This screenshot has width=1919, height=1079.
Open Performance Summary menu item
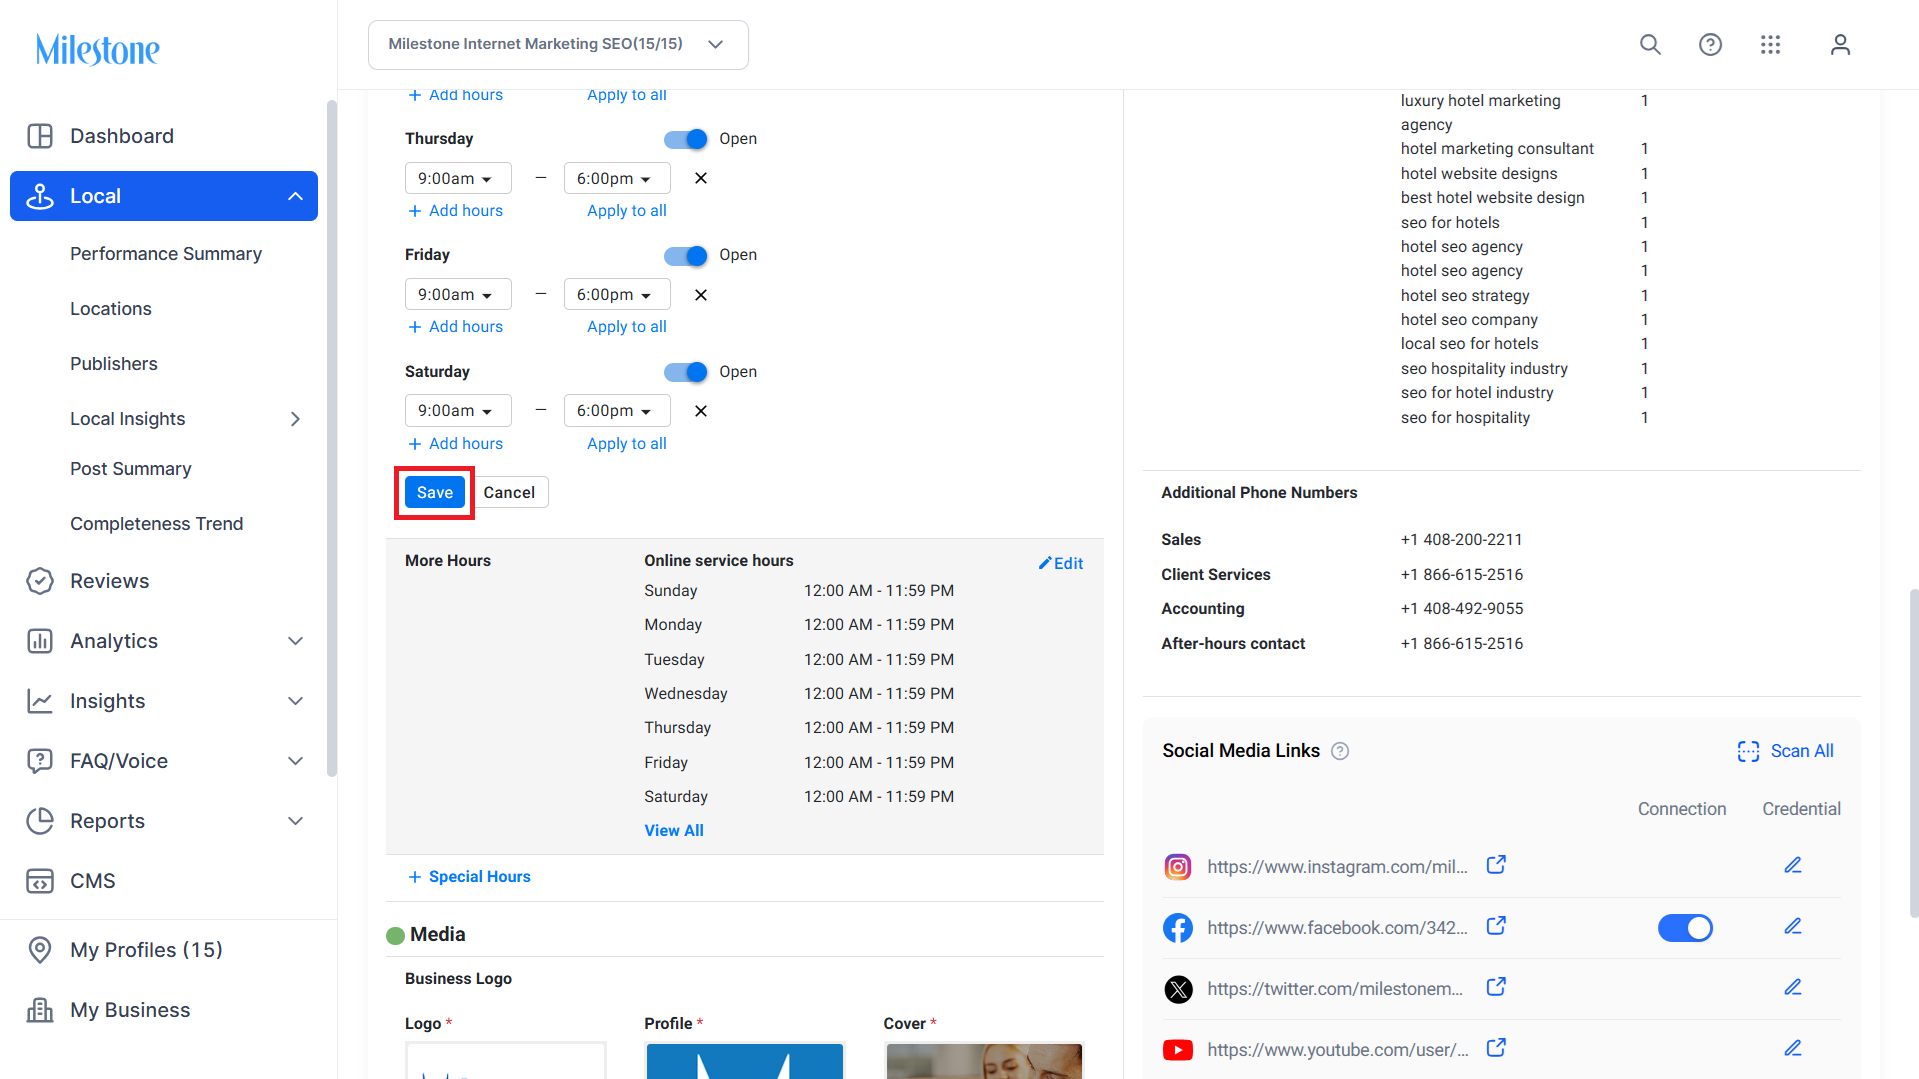click(166, 254)
